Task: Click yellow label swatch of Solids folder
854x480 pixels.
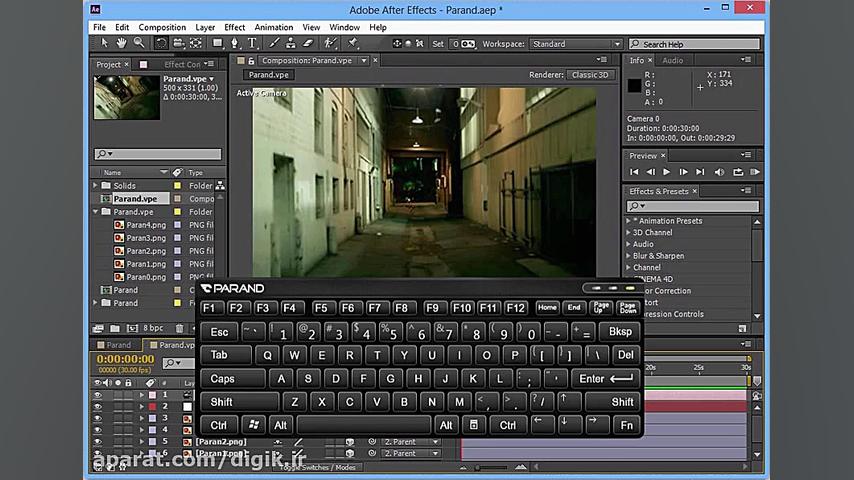Action: tap(178, 186)
